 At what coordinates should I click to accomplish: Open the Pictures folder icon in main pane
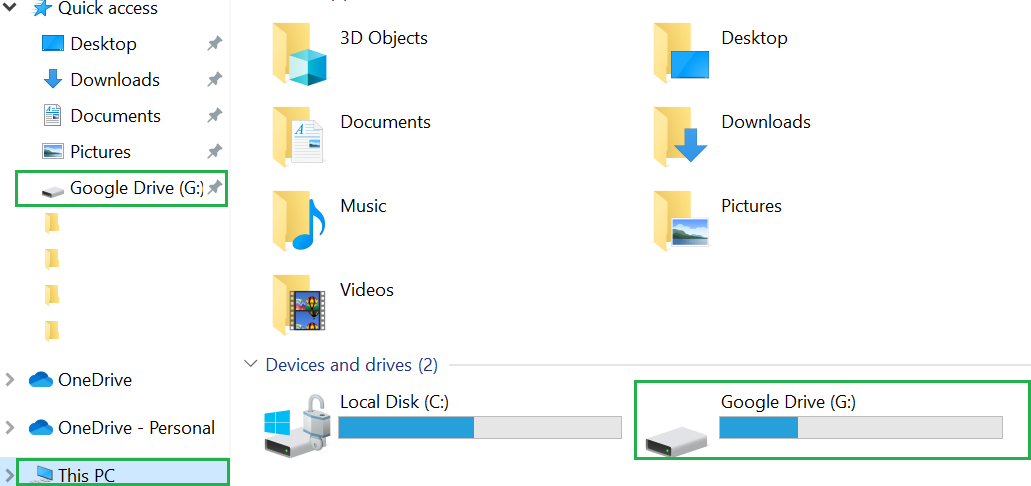[681, 222]
